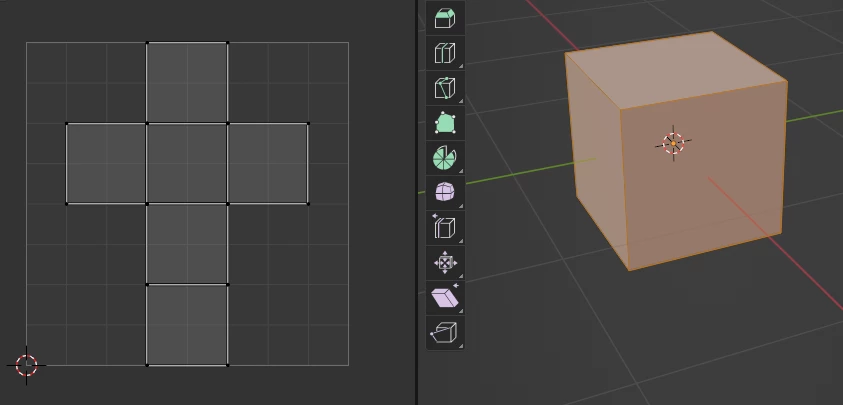Select the Loop Cut tool
843x405 pixels.
tap(445, 53)
